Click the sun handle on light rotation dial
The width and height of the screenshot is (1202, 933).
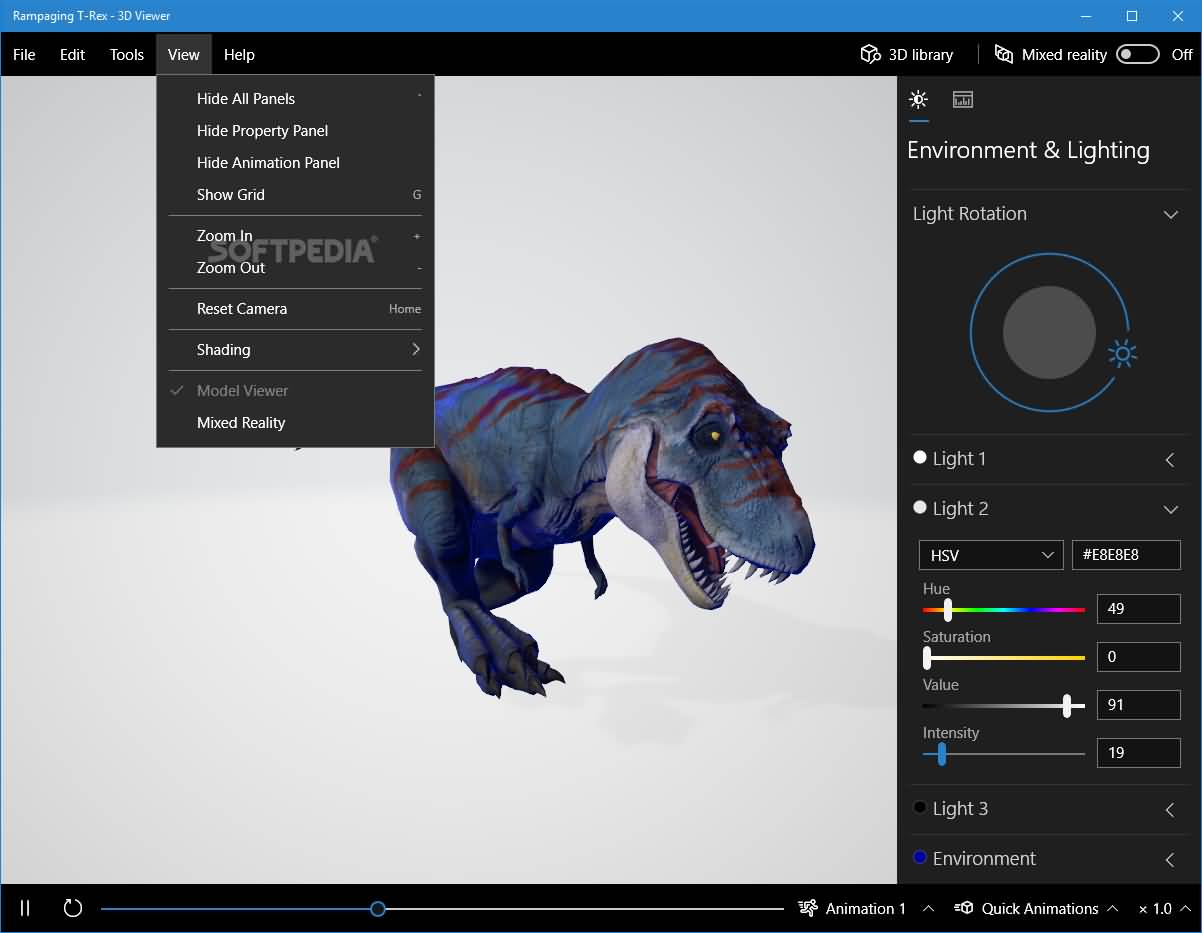point(1122,353)
